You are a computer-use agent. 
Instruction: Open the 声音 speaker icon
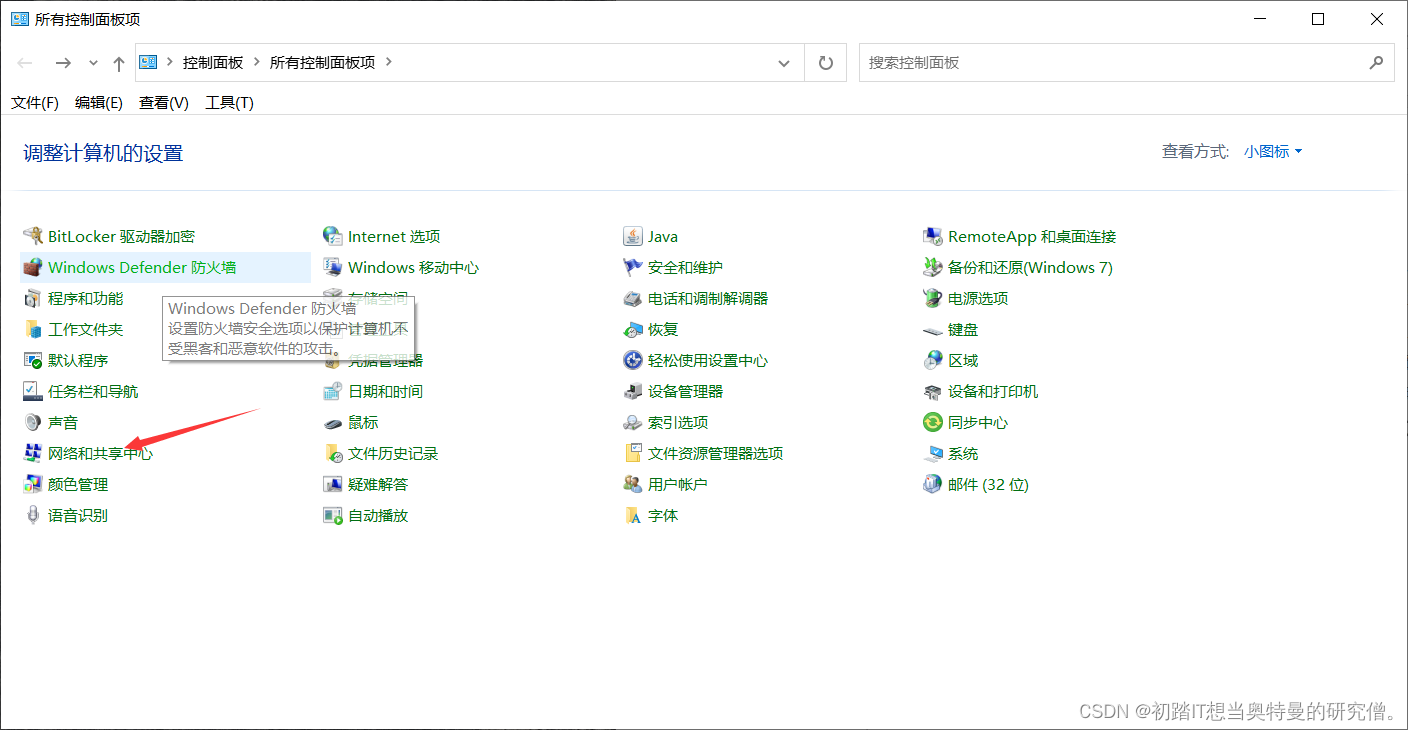[33, 423]
